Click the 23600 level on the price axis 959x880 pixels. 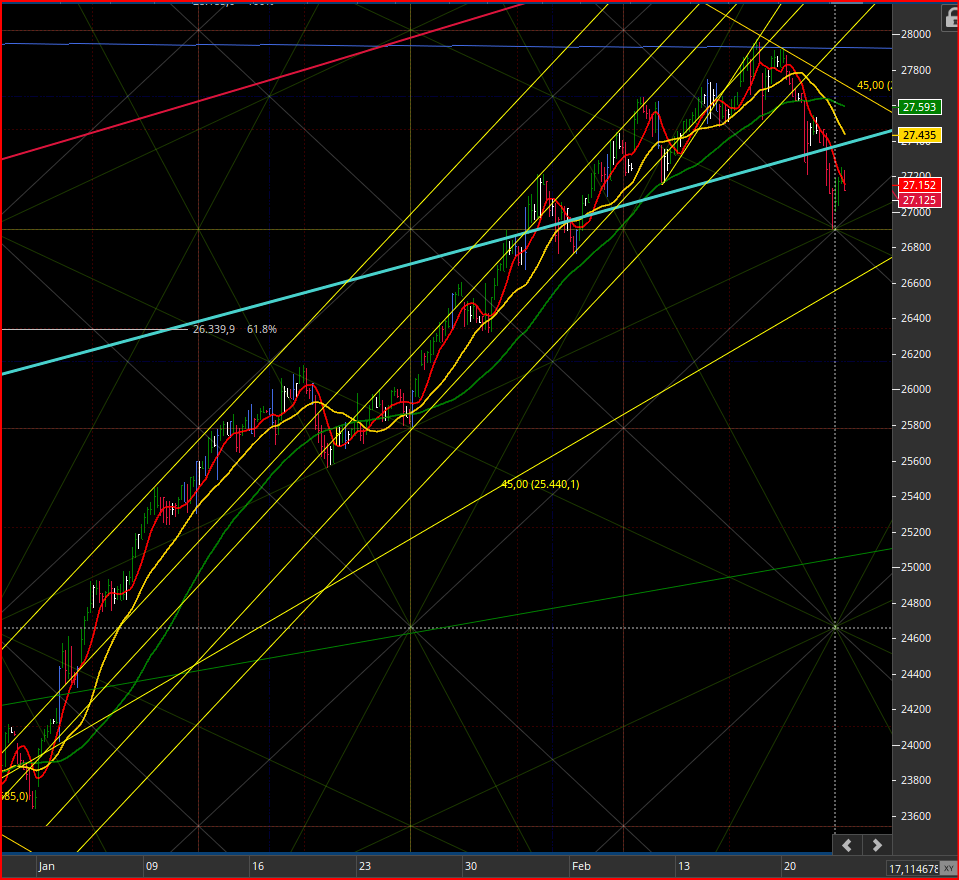point(916,816)
